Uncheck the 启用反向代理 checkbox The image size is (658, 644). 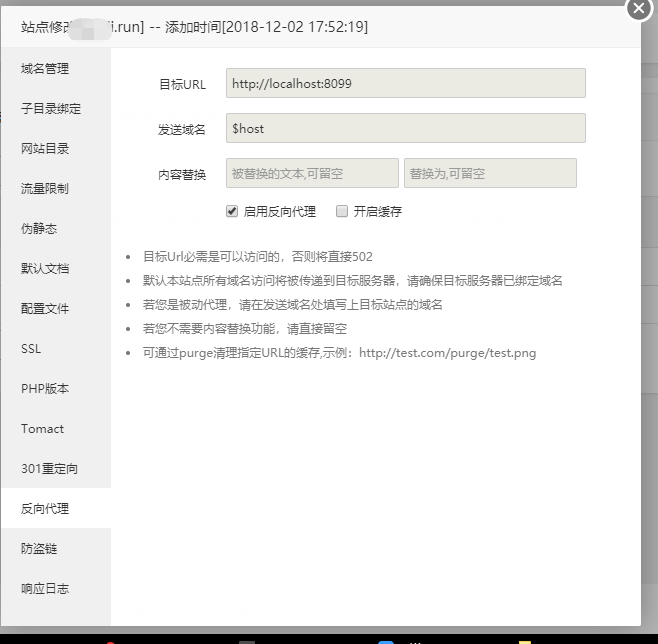(232, 211)
